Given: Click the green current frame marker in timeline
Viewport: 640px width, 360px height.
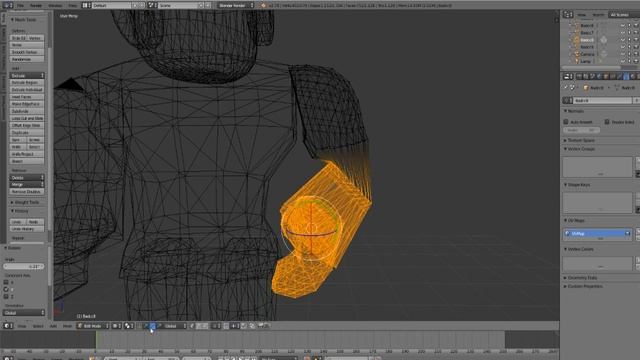Looking at the screenshot, I should click(96, 340).
